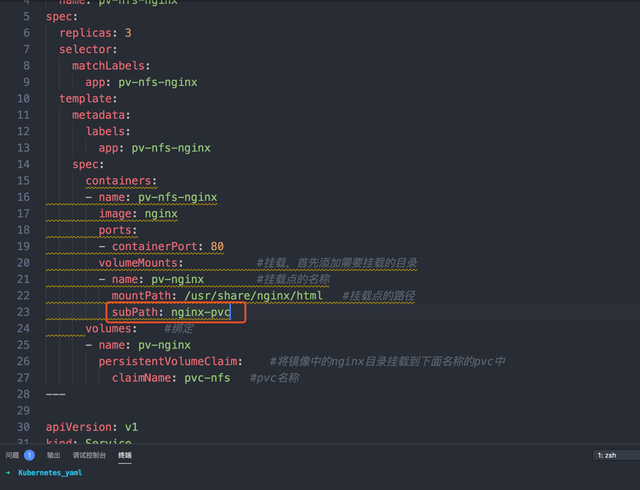Click the volumeMounts key
The width and height of the screenshot is (640, 490).
tap(138, 263)
